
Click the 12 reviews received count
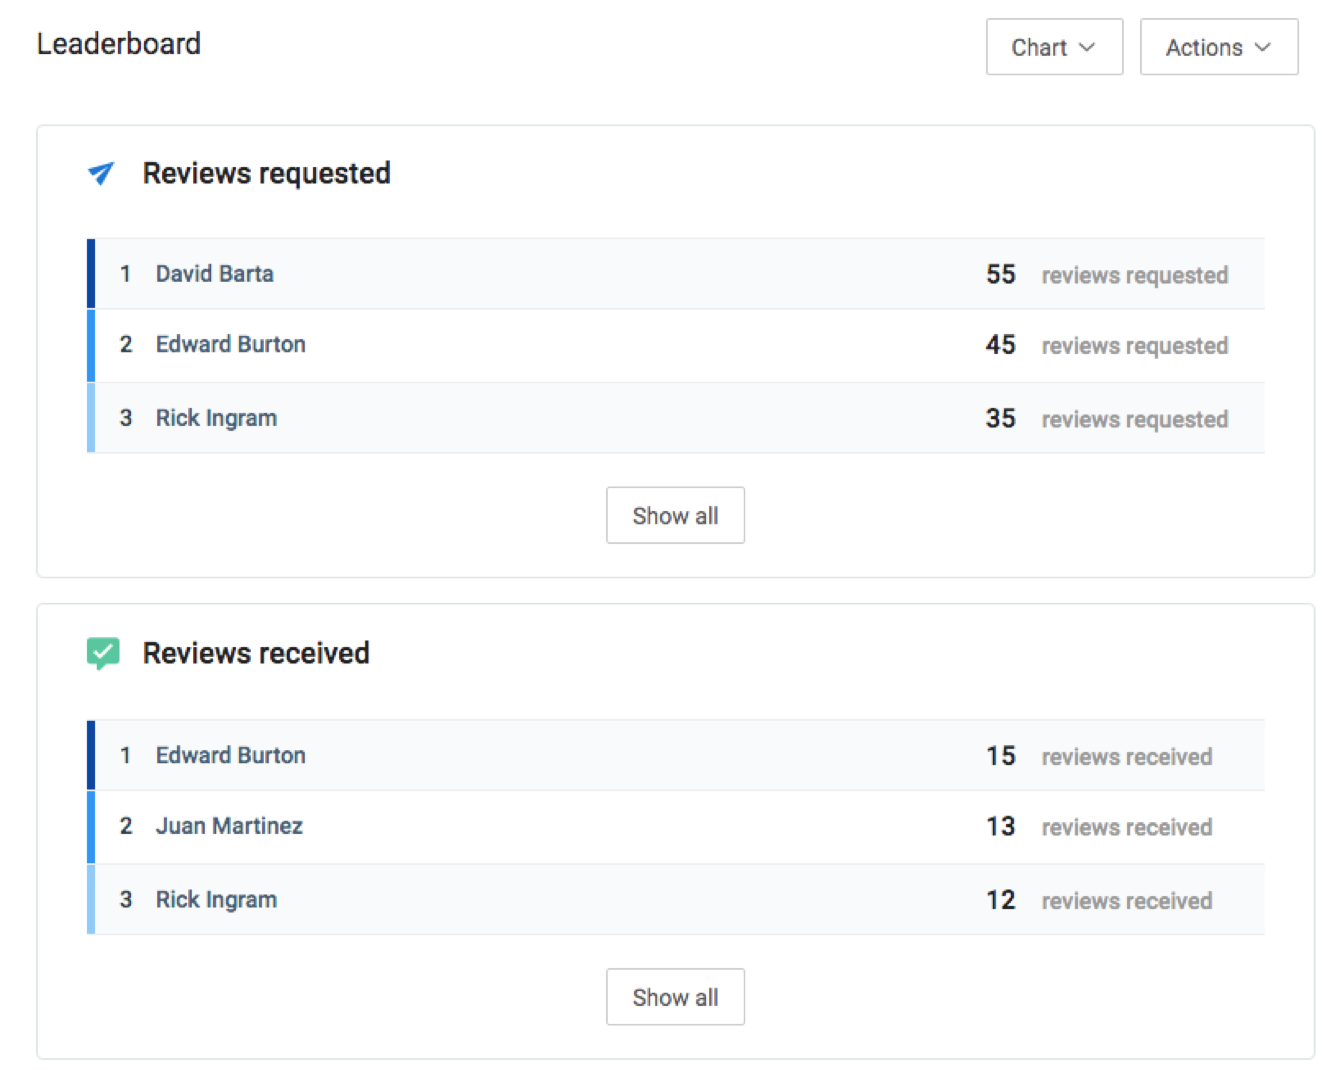(x=1000, y=900)
